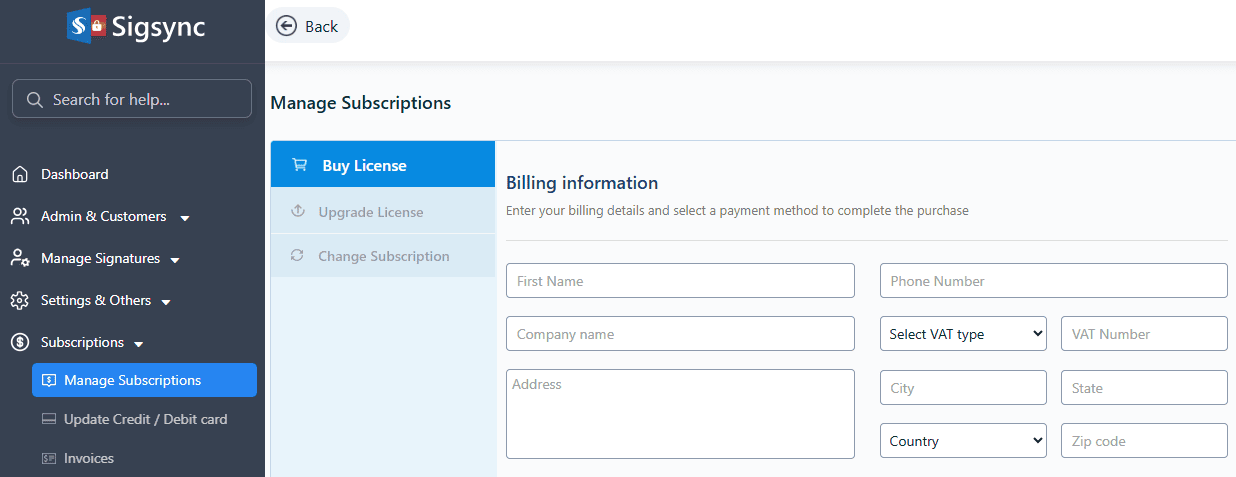
Task: Click the Search for help field
Action: 132,99
